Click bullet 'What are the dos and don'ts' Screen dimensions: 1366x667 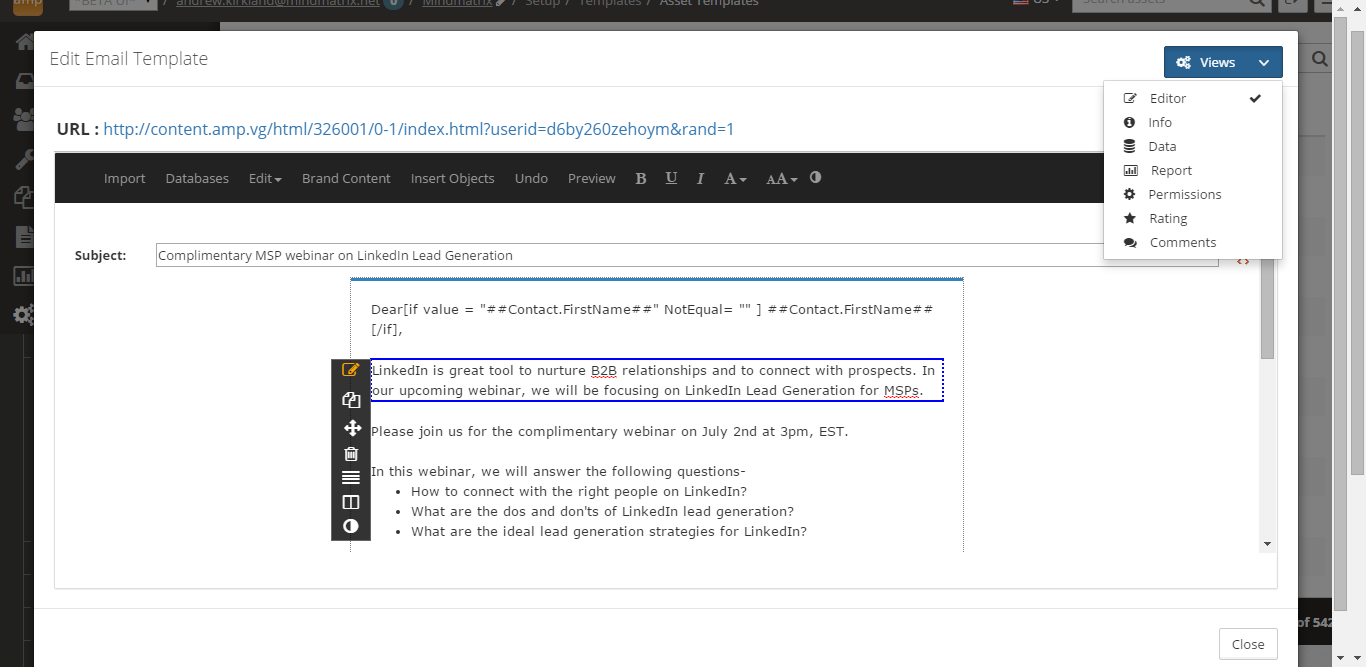point(602,511)
